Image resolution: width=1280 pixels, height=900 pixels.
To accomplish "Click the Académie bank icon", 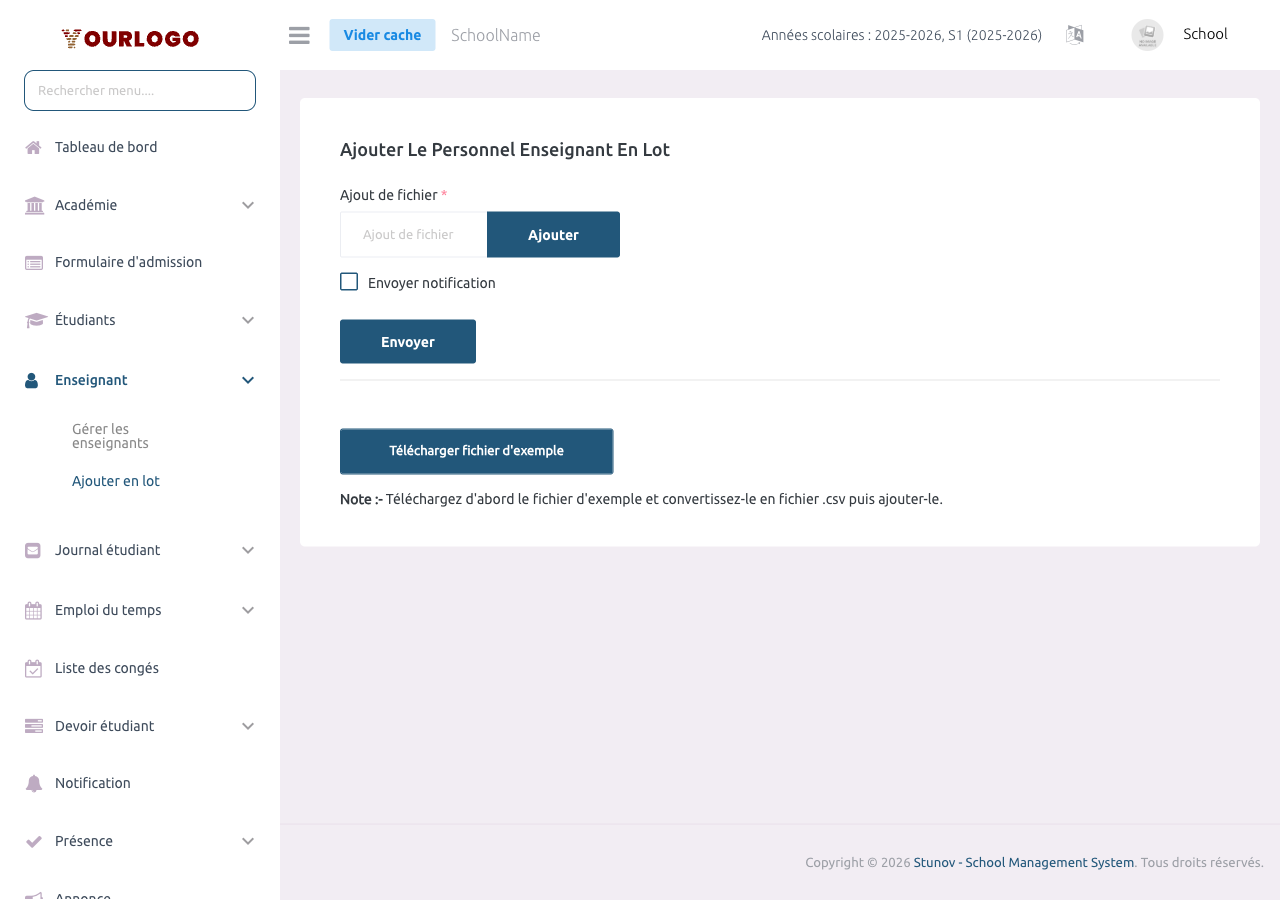I will [x=33, y=204].
